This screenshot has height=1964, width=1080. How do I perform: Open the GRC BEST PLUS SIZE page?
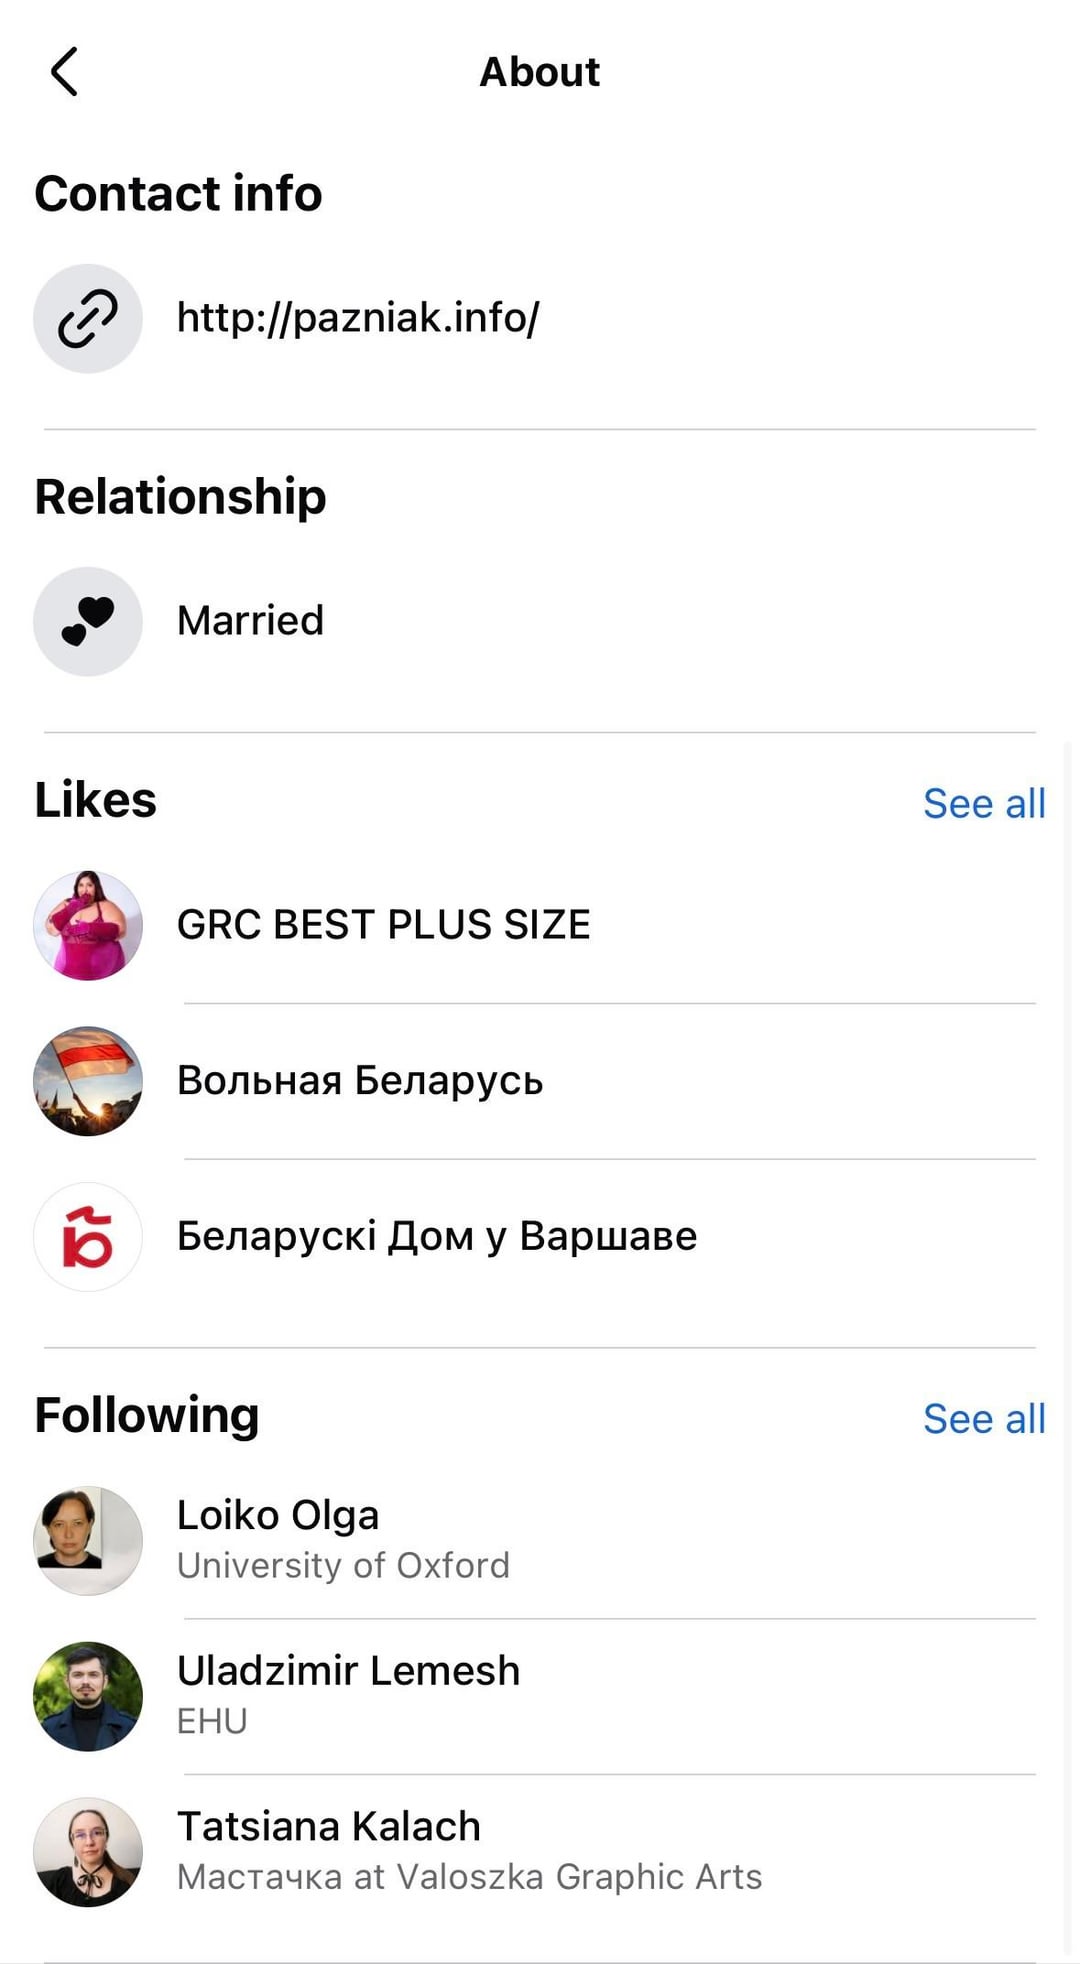(x=383, y=925)
